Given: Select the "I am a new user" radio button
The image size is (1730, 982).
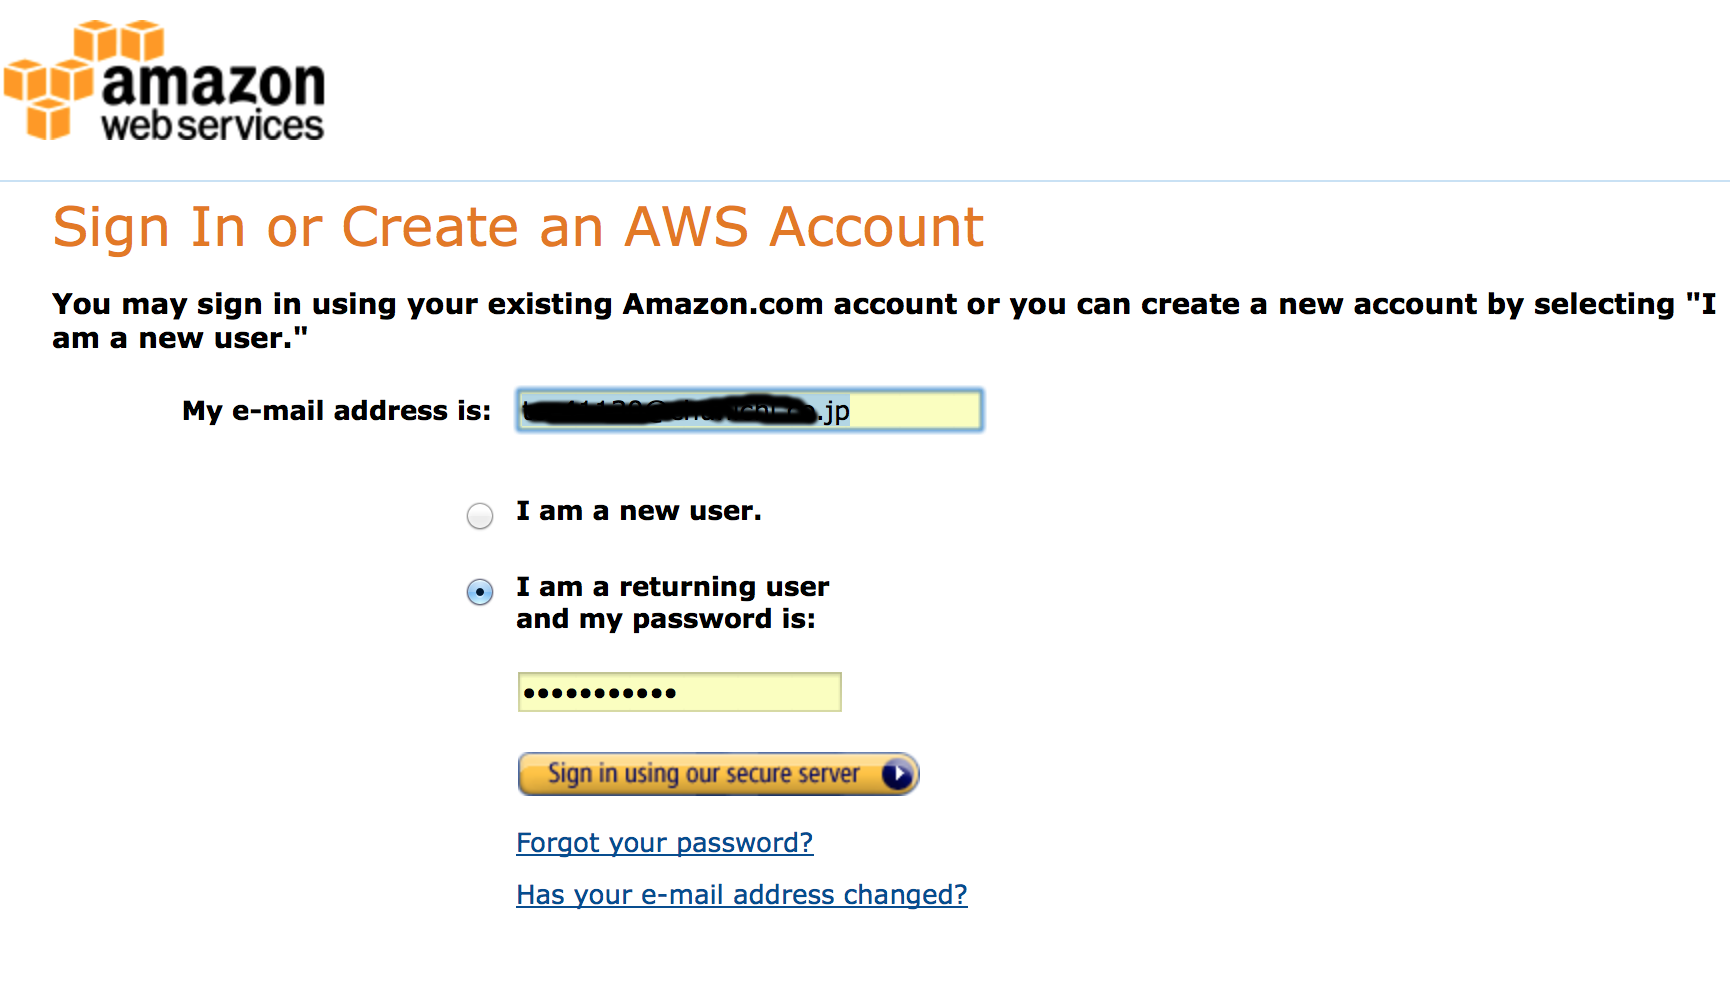Looking at the screenshot, I should click(x=480, y=516).
